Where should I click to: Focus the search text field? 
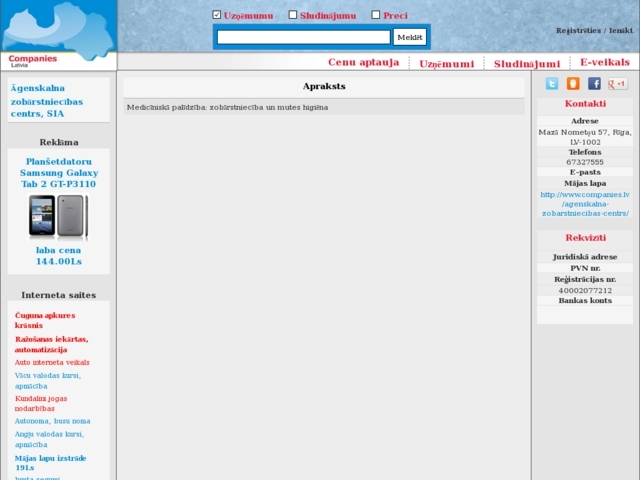pos(303,37)
